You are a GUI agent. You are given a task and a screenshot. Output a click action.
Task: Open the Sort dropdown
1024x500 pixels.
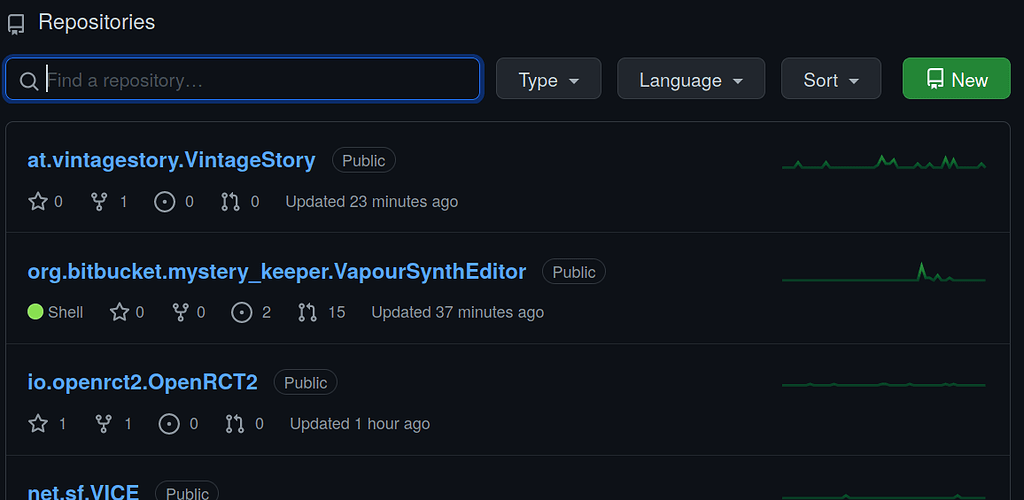tap(831, 79)
